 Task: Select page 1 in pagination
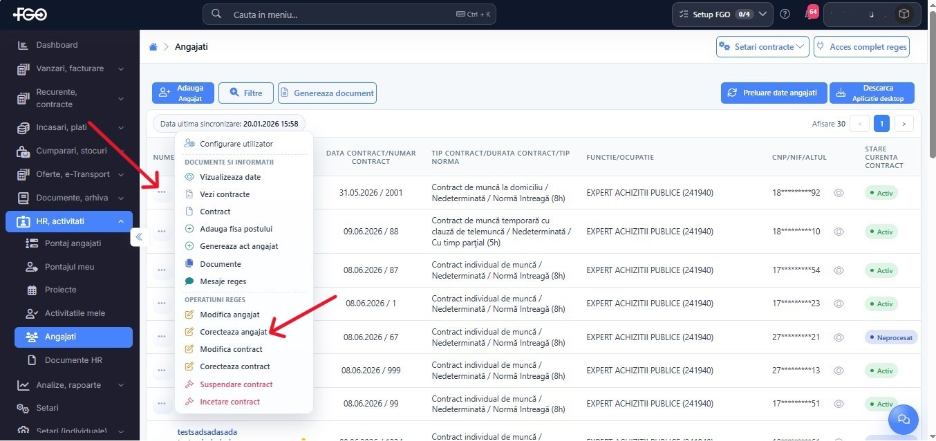click(882, 124)
